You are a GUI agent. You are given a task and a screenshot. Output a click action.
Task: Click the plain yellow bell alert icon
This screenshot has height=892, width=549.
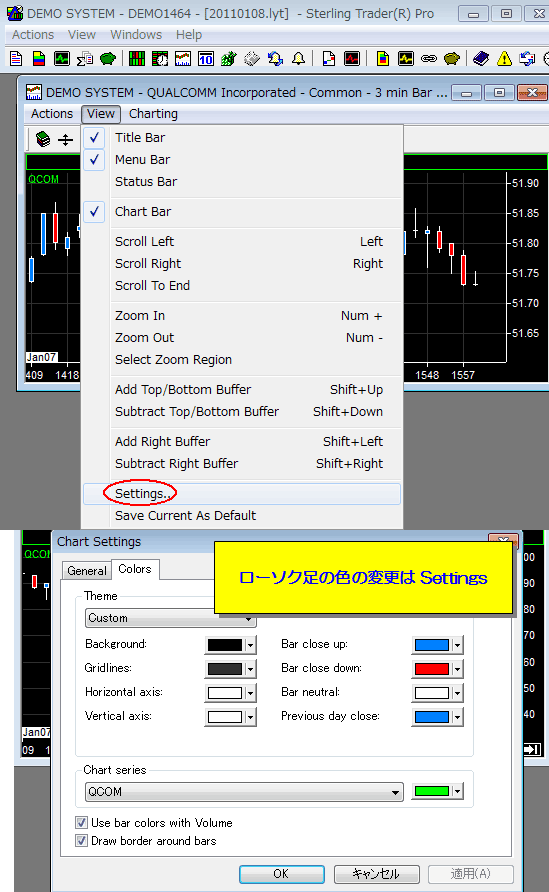coord(298,58)
